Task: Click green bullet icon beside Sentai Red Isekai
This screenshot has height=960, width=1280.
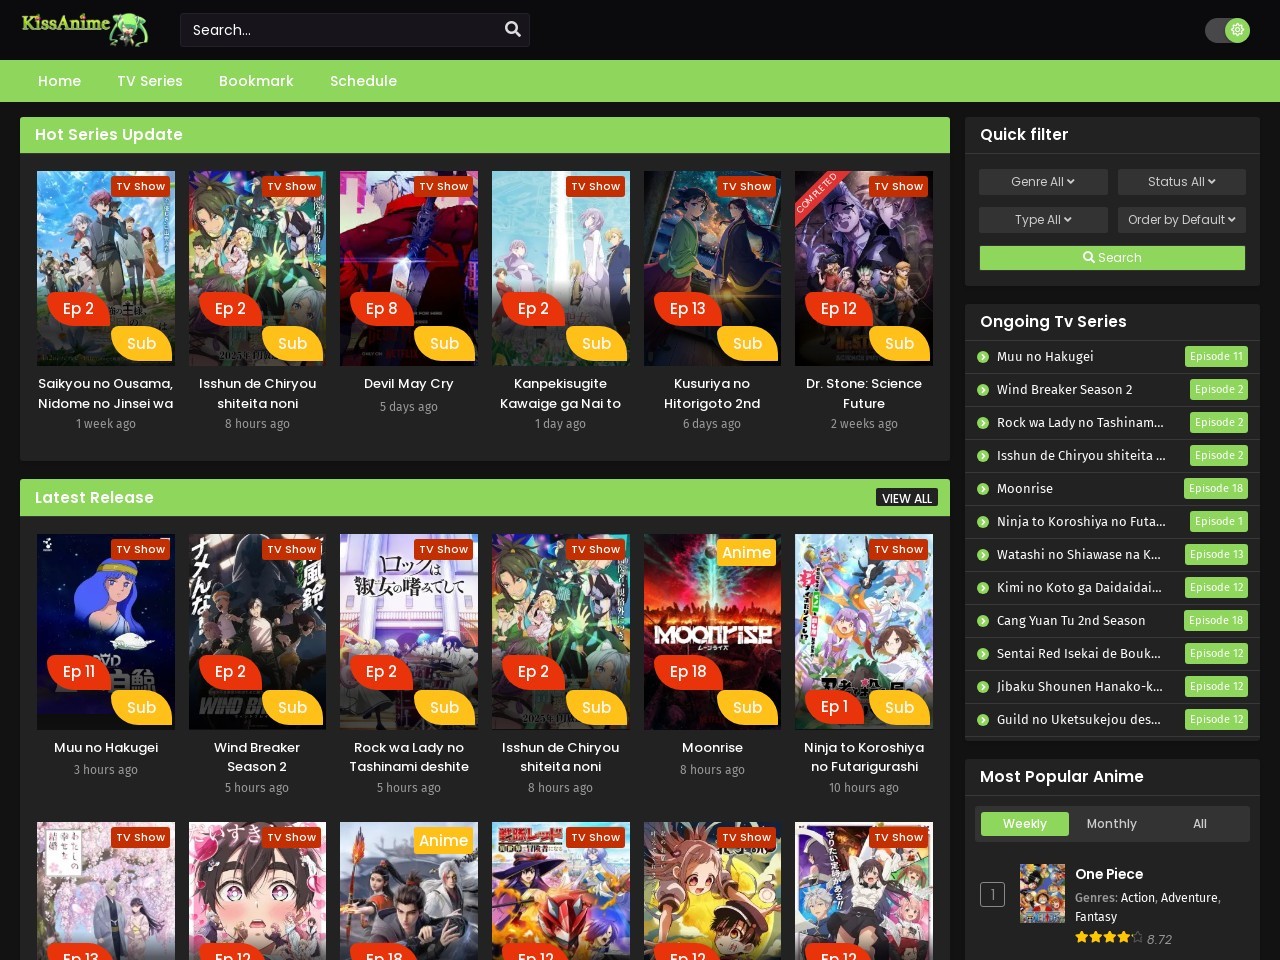Action: click(x=983, y=654)
